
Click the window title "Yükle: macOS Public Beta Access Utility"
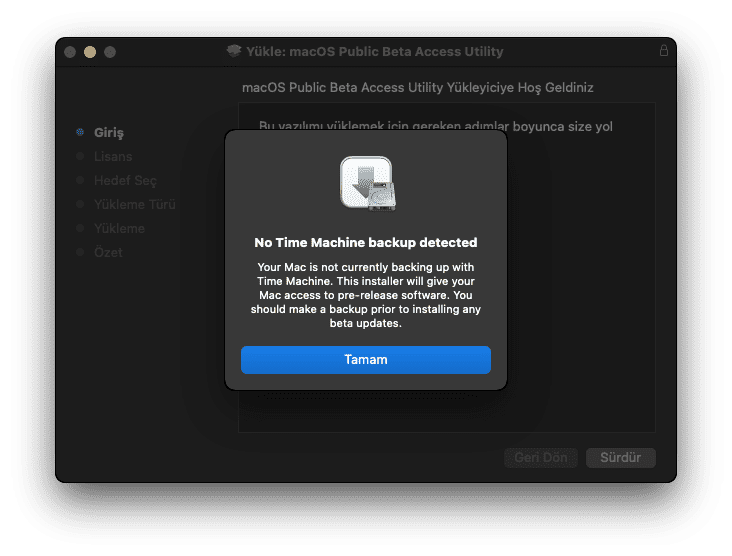[x=375, y=51]
